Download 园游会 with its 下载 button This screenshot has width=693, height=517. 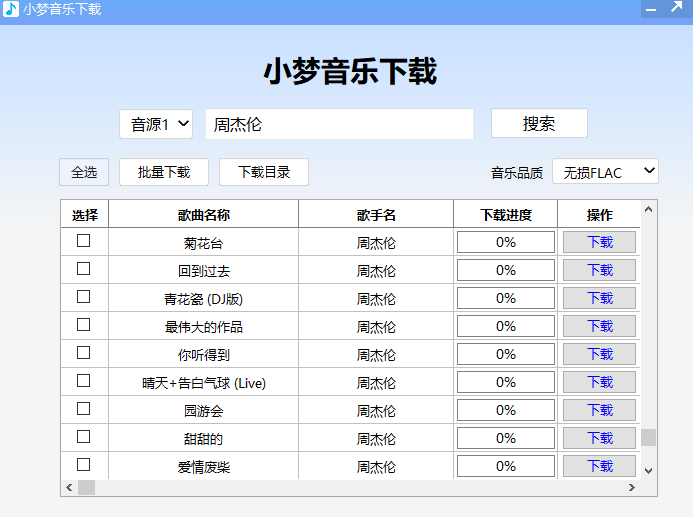[x=599, y=410]
